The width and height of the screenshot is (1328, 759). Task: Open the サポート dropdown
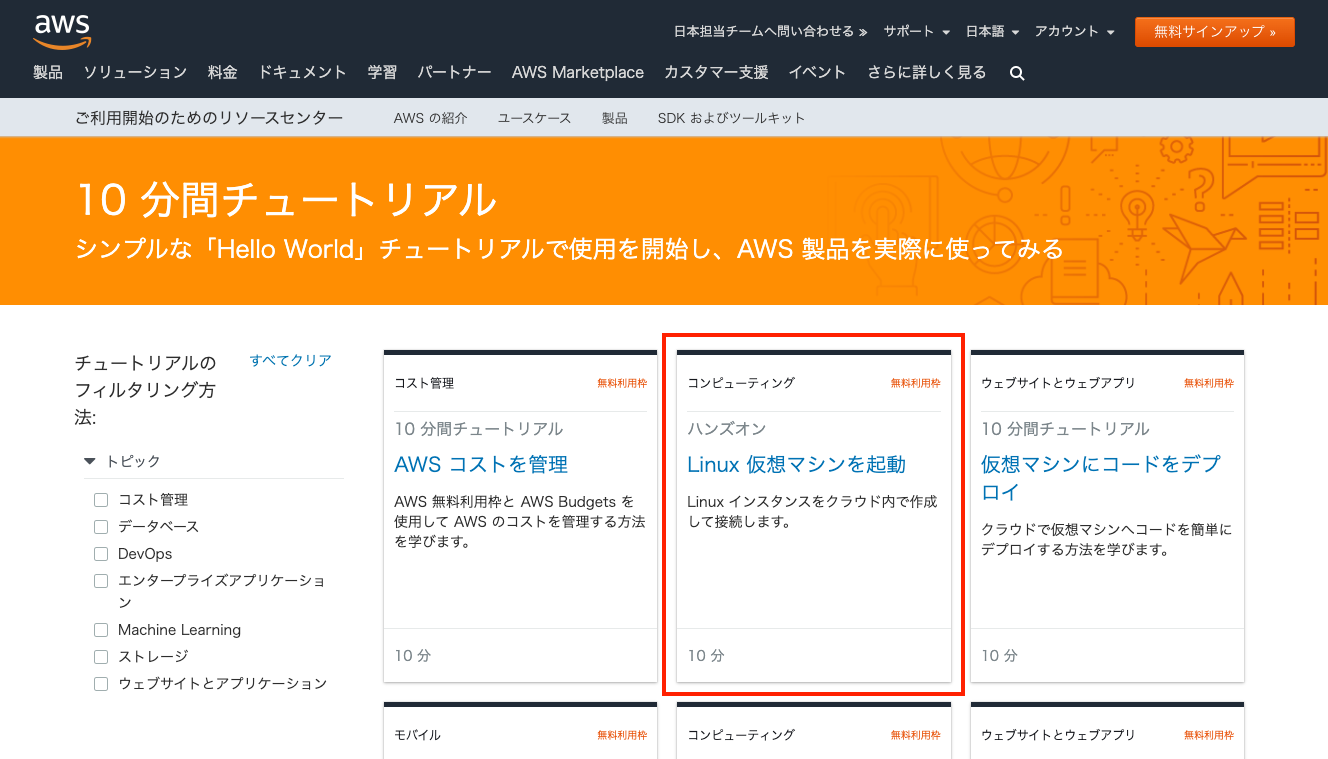[916, 32]
